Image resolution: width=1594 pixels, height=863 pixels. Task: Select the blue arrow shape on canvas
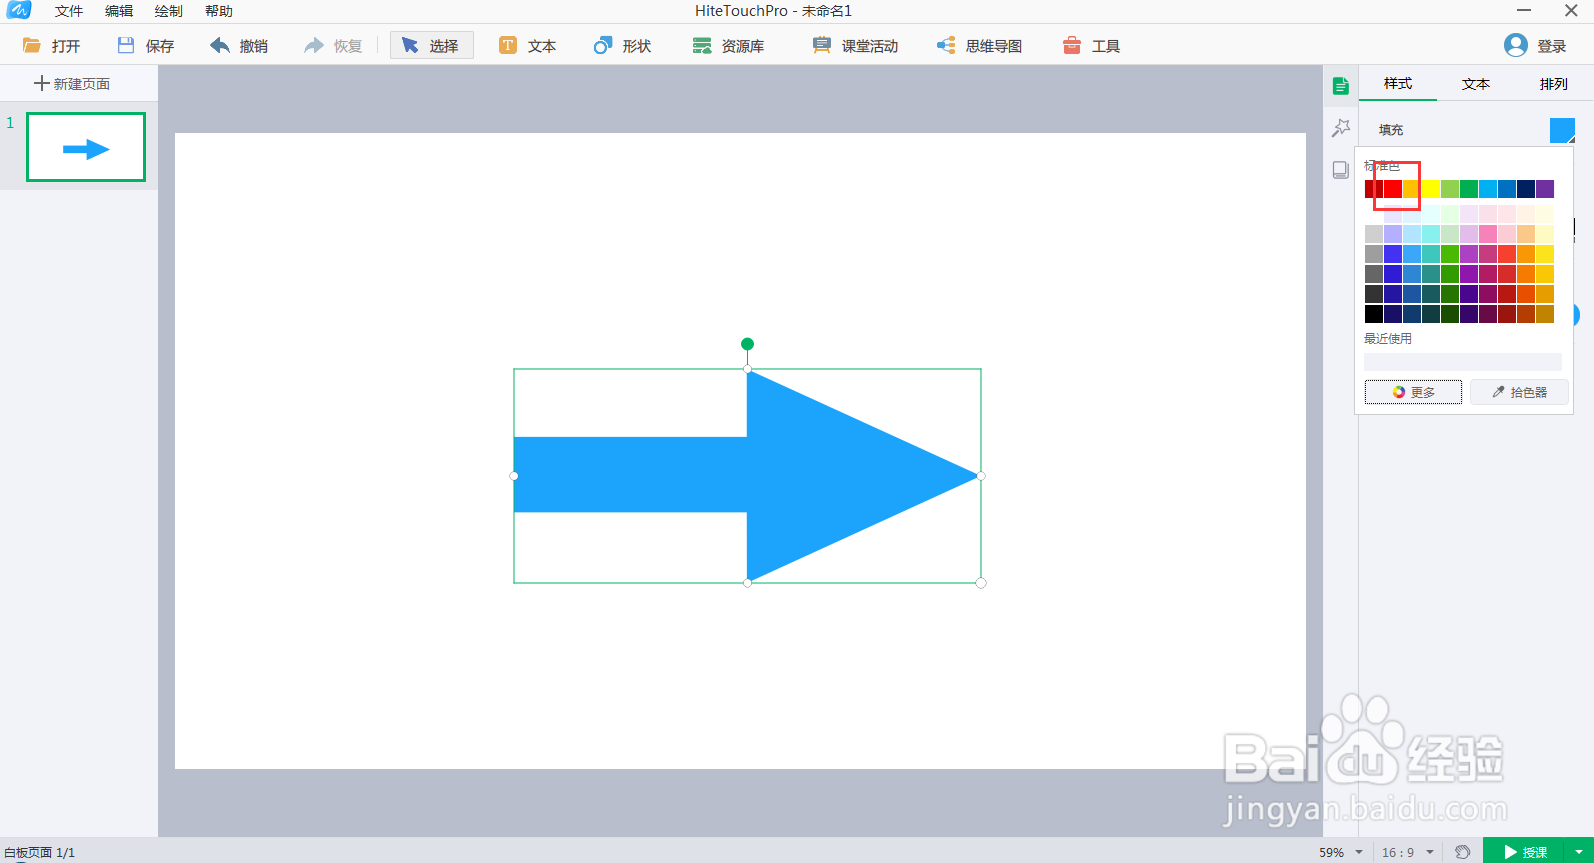pos(746,476)
